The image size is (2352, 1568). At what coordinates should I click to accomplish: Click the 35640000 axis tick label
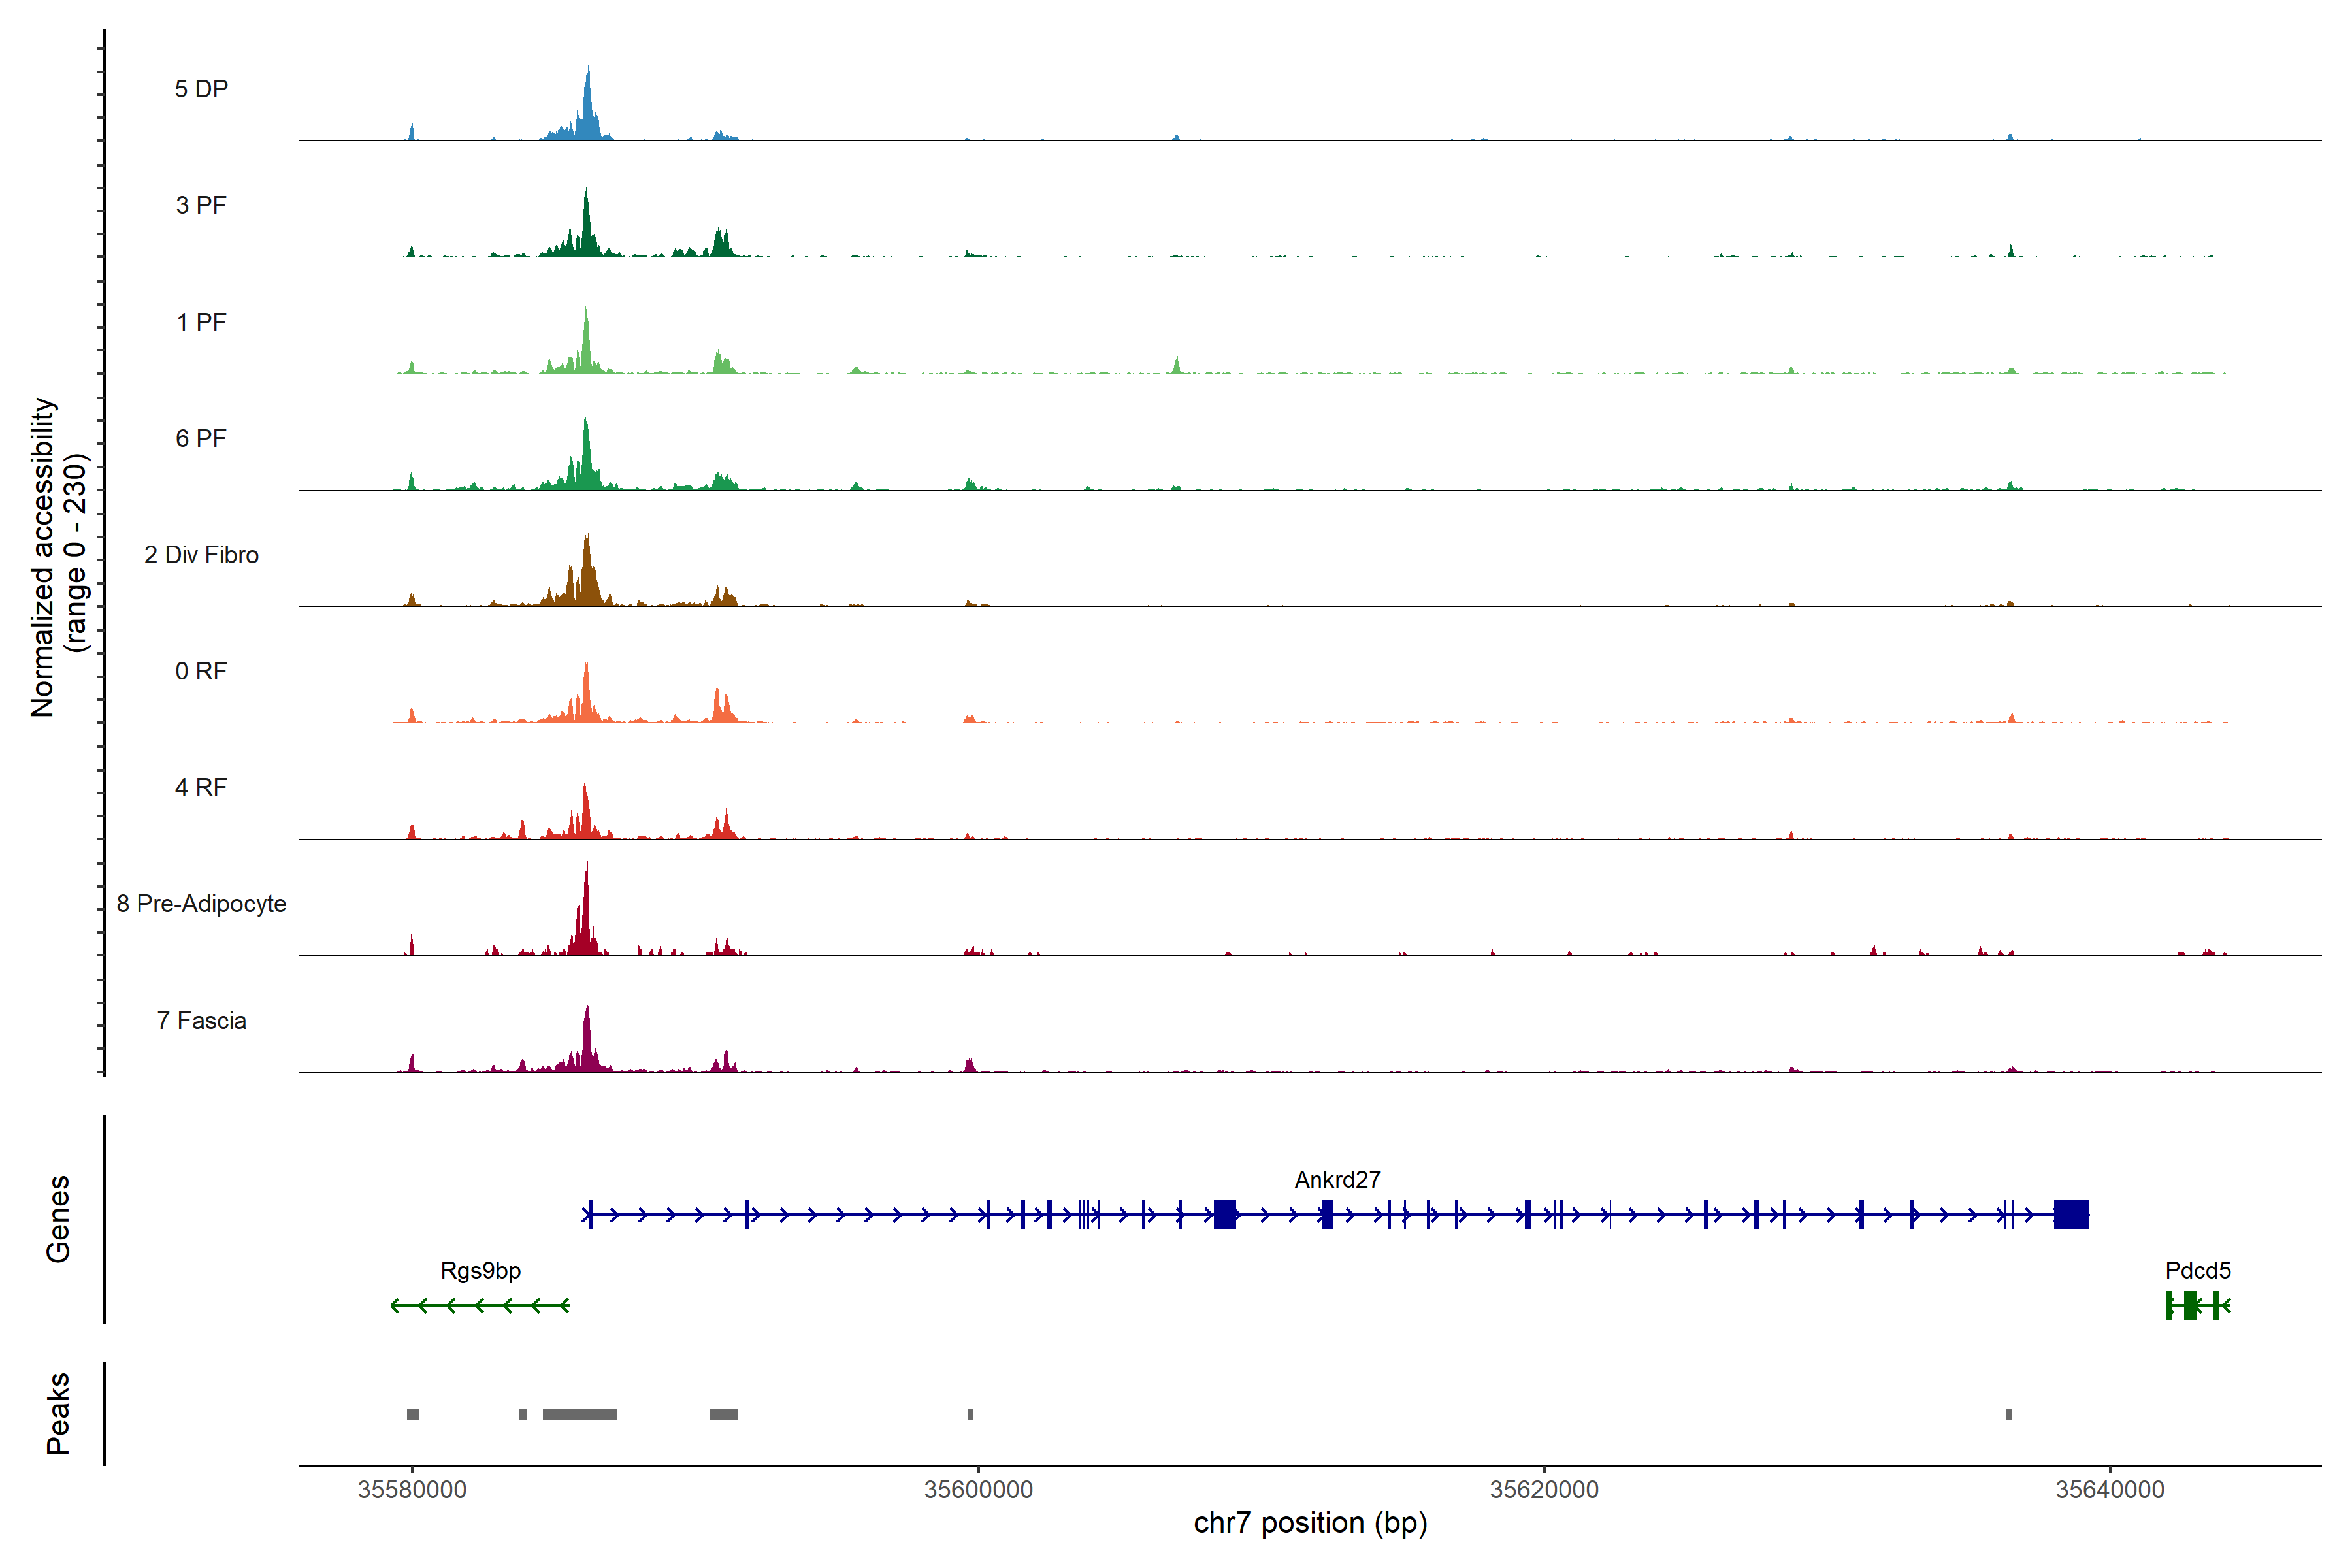tap(2110, 1490)
